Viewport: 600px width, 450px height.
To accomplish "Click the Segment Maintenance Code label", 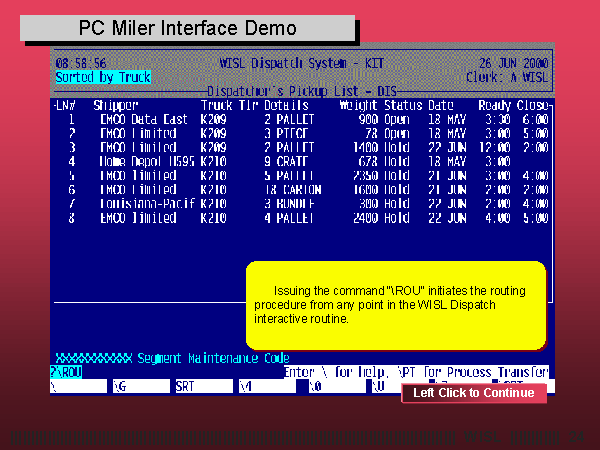I will pos(213,358).
